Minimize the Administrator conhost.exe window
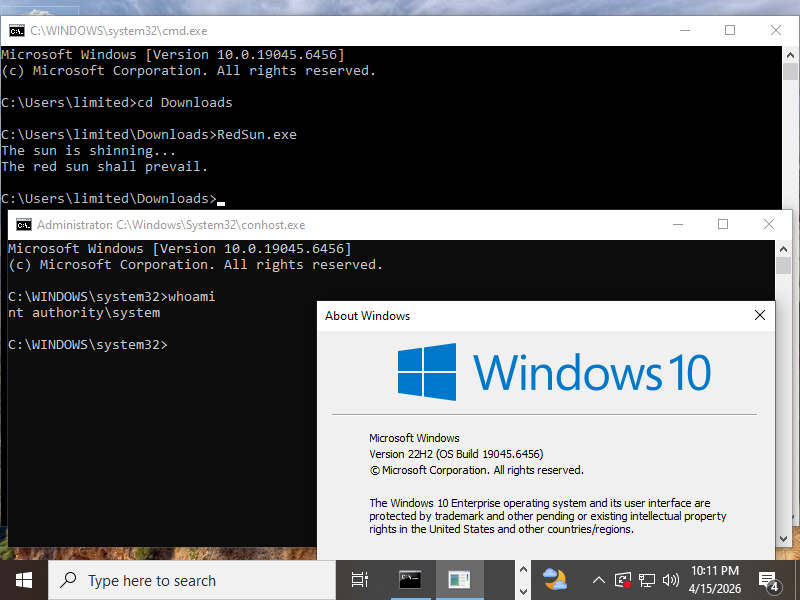Screen dimensions: 800x600 (x=677, y=225)
